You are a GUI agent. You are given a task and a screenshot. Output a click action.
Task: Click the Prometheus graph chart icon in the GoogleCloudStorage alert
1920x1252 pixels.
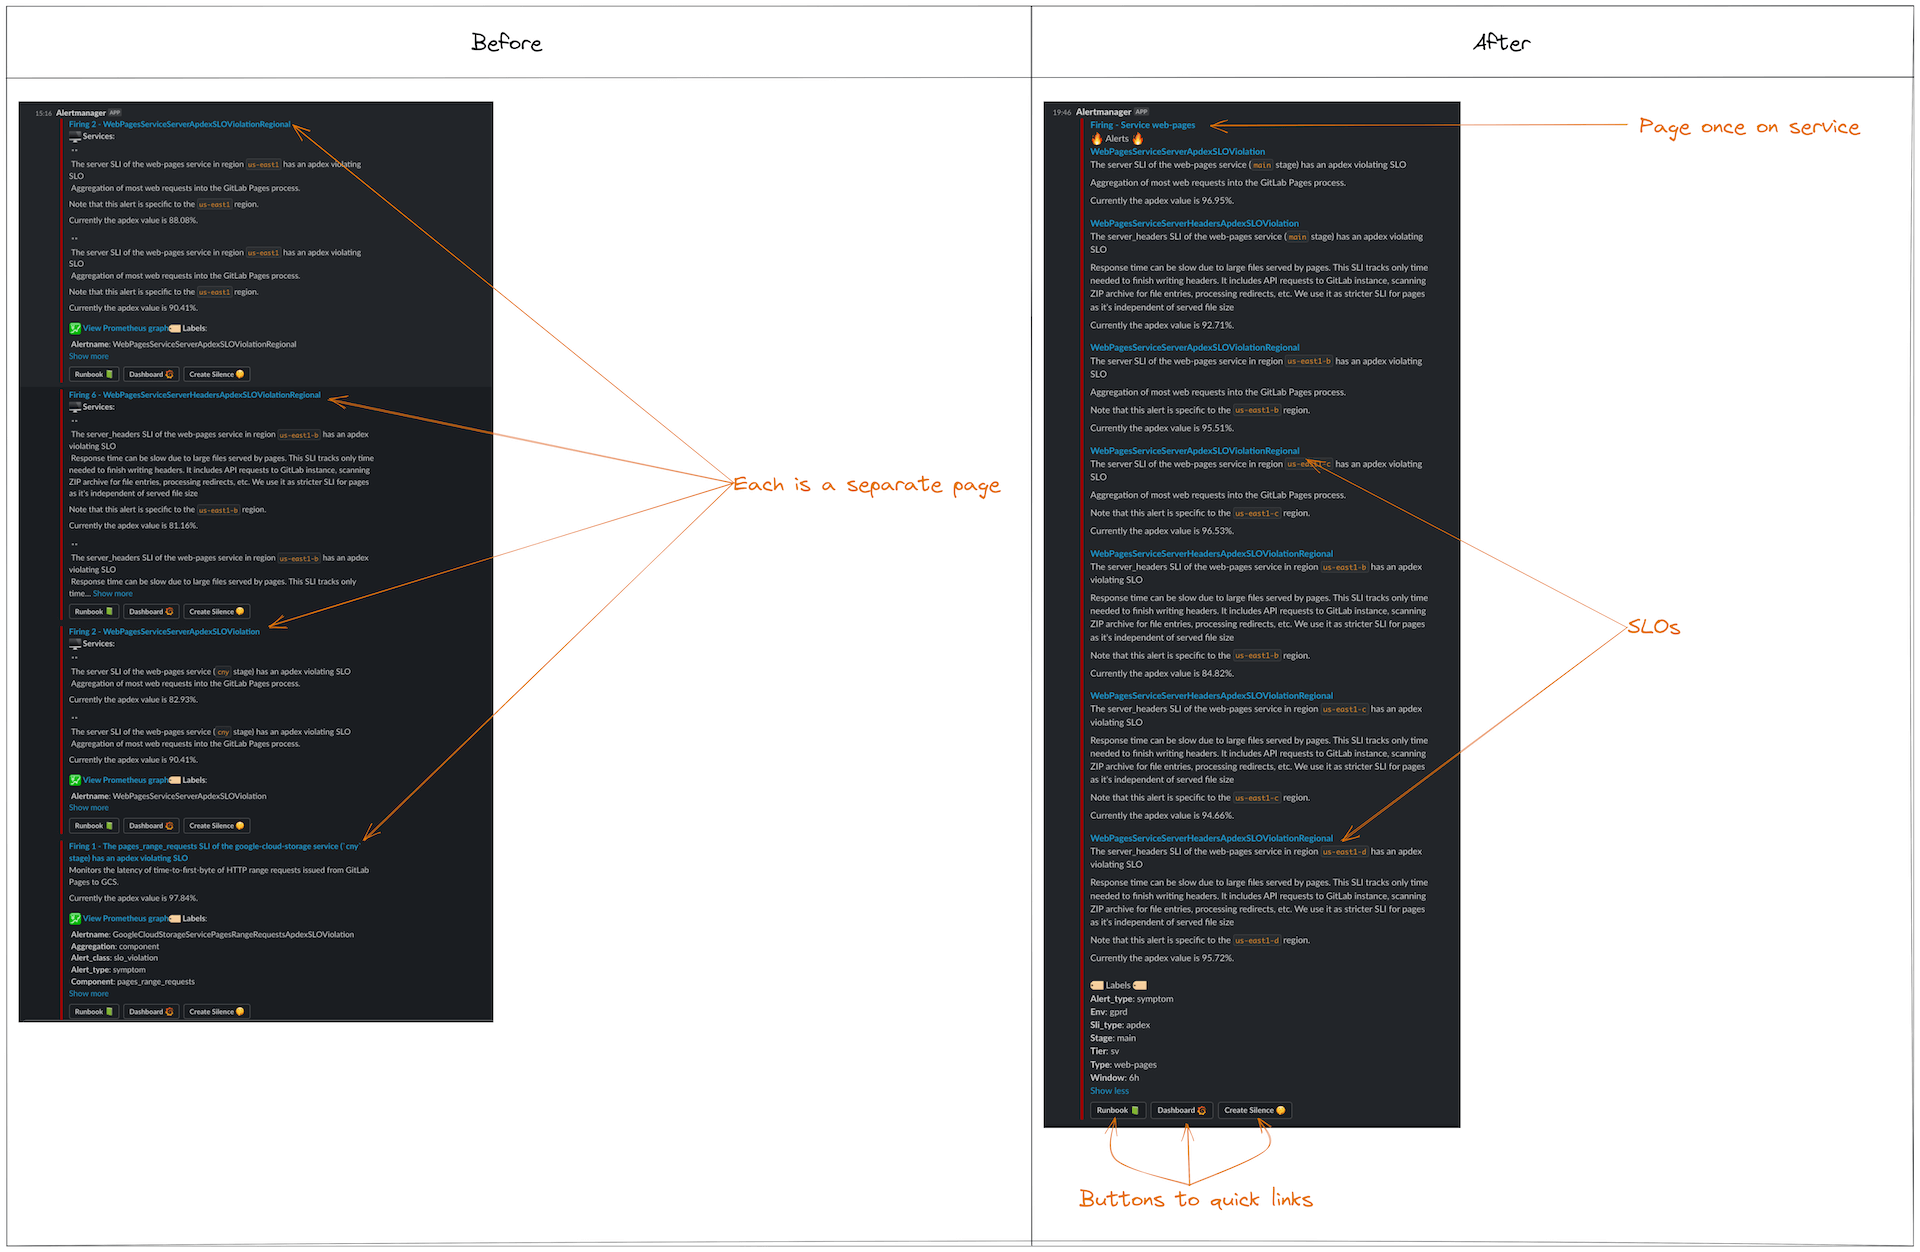point(75,919)
